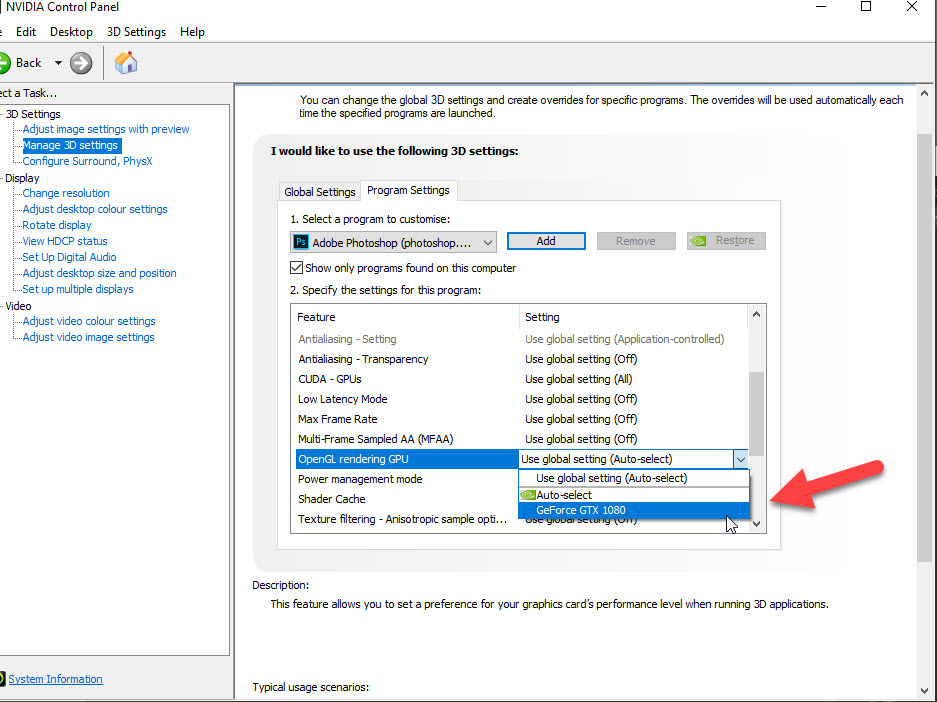Click the settings list scroll-down arrow
This screenshot has height=702, width=937.
(x=757, y=523)
